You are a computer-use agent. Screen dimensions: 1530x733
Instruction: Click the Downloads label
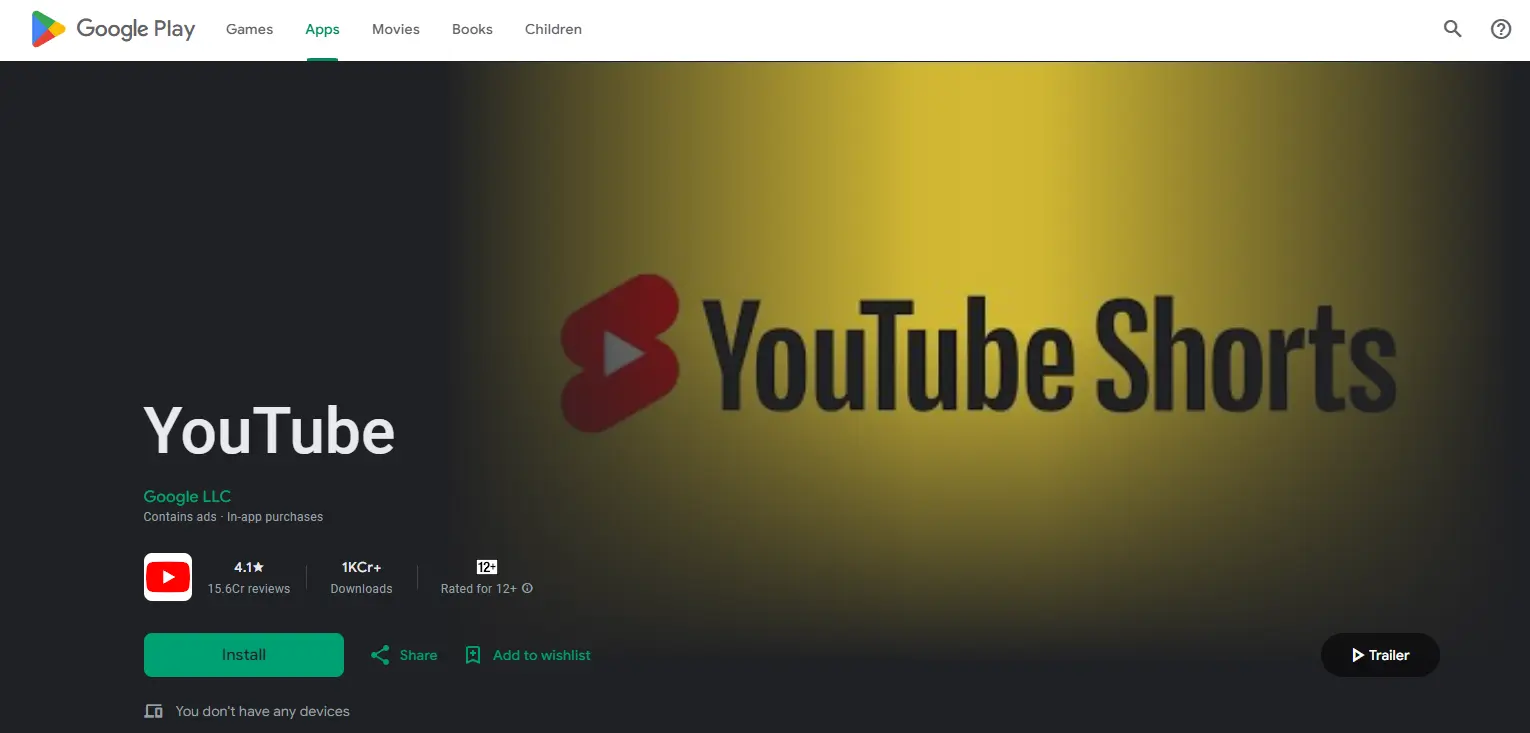click(361, 589)
